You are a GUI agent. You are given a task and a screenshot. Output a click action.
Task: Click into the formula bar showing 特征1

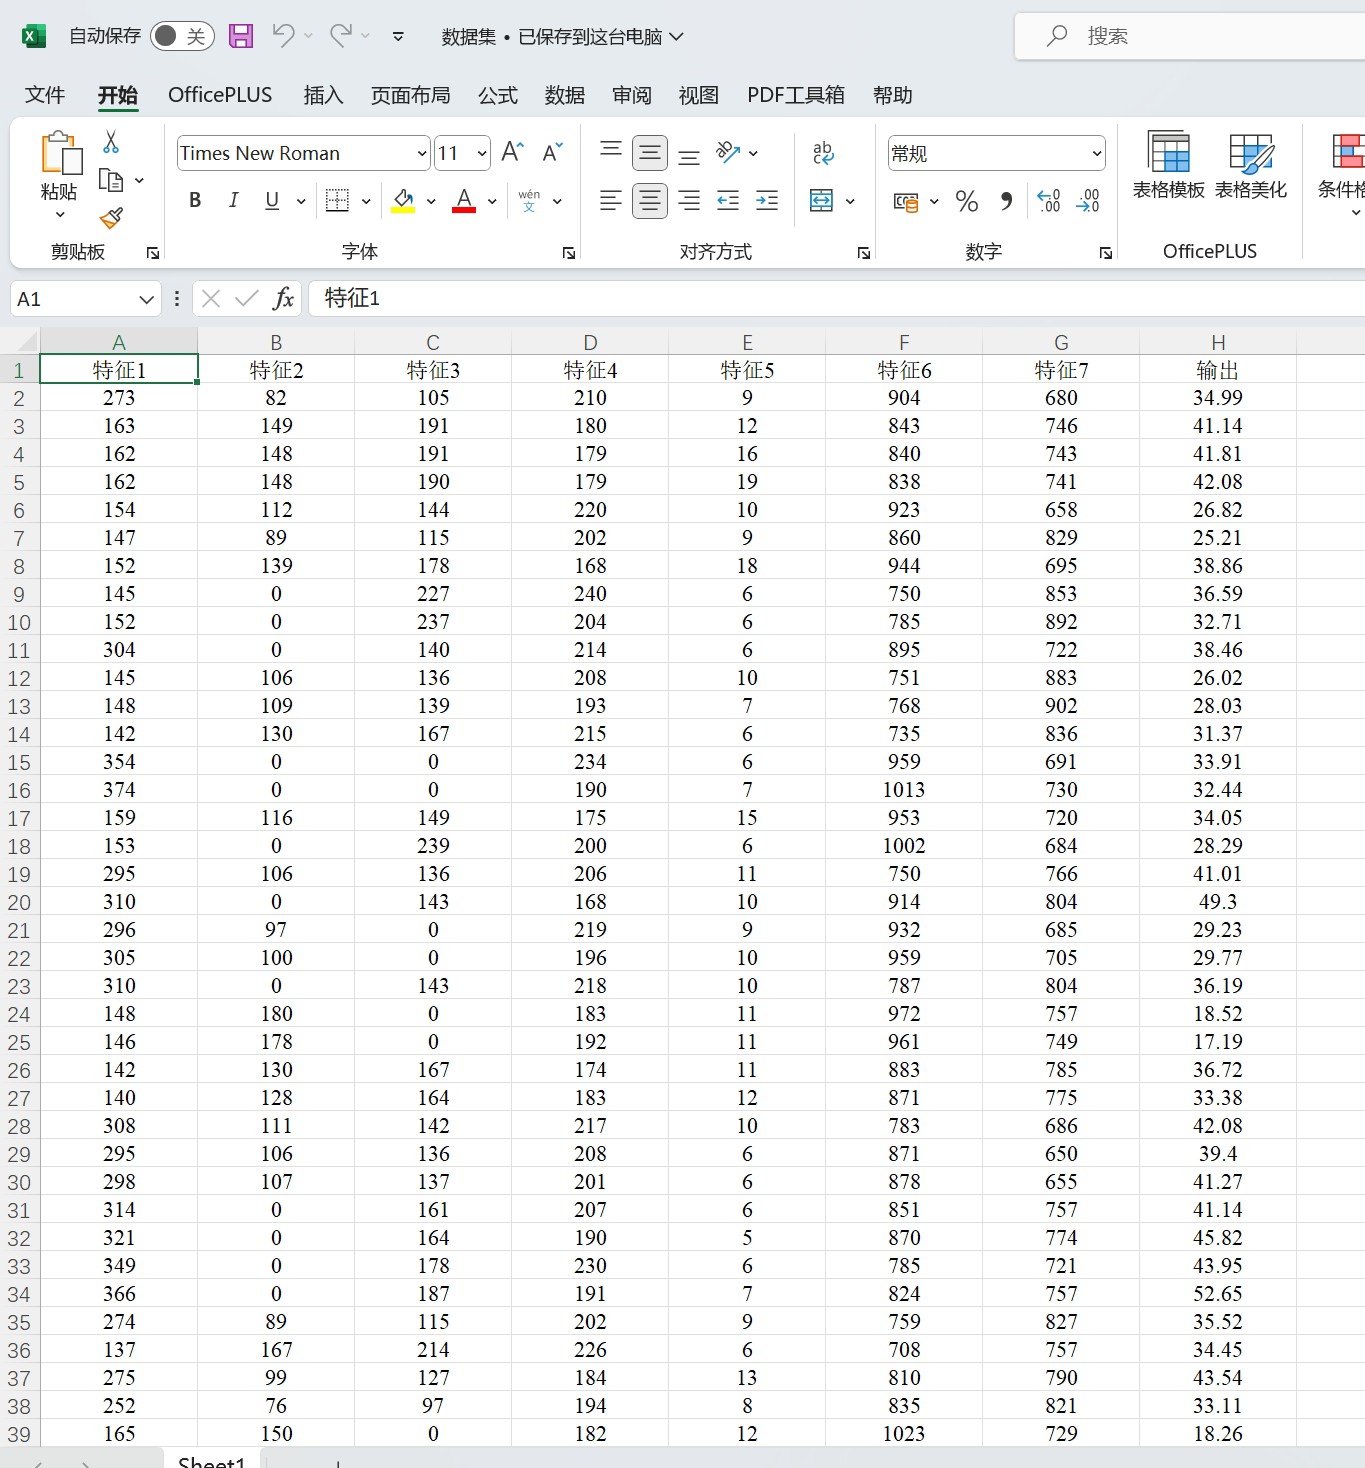coord(836,298)
